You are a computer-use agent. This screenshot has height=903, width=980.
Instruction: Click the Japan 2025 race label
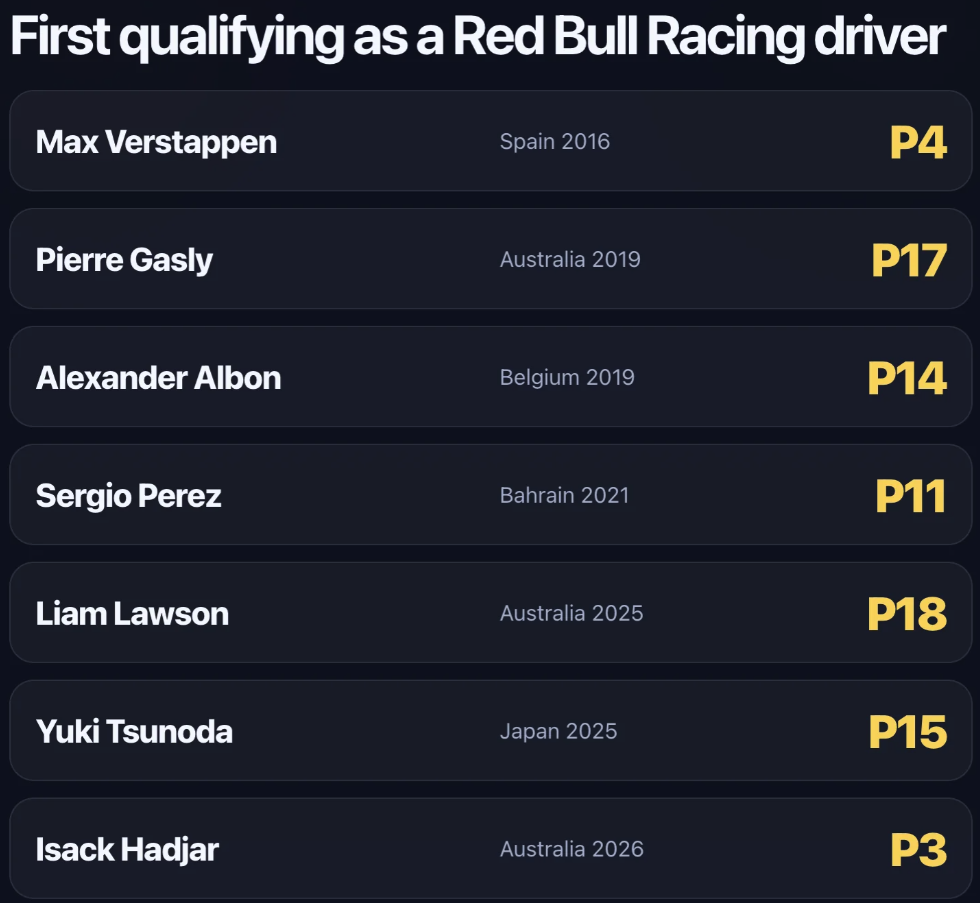[558, 731]
